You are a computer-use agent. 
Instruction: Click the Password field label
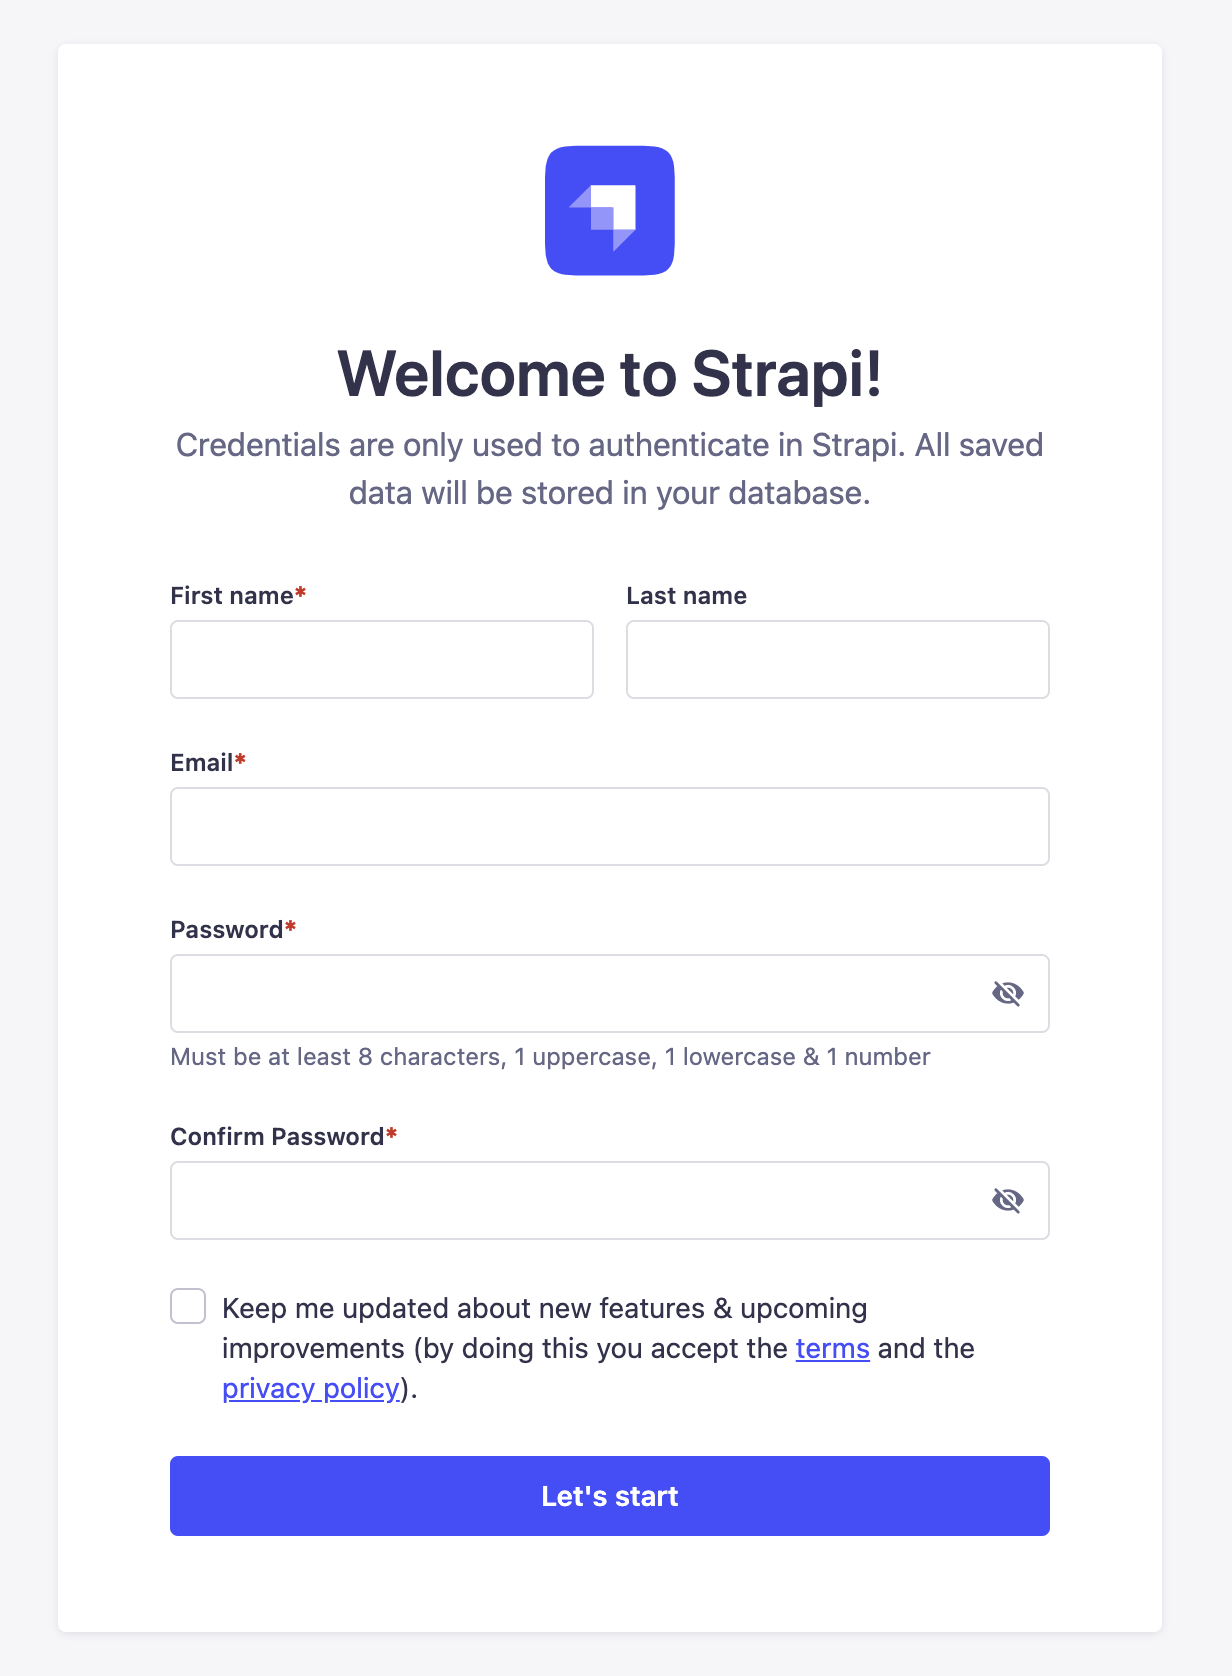click(227, 930)
